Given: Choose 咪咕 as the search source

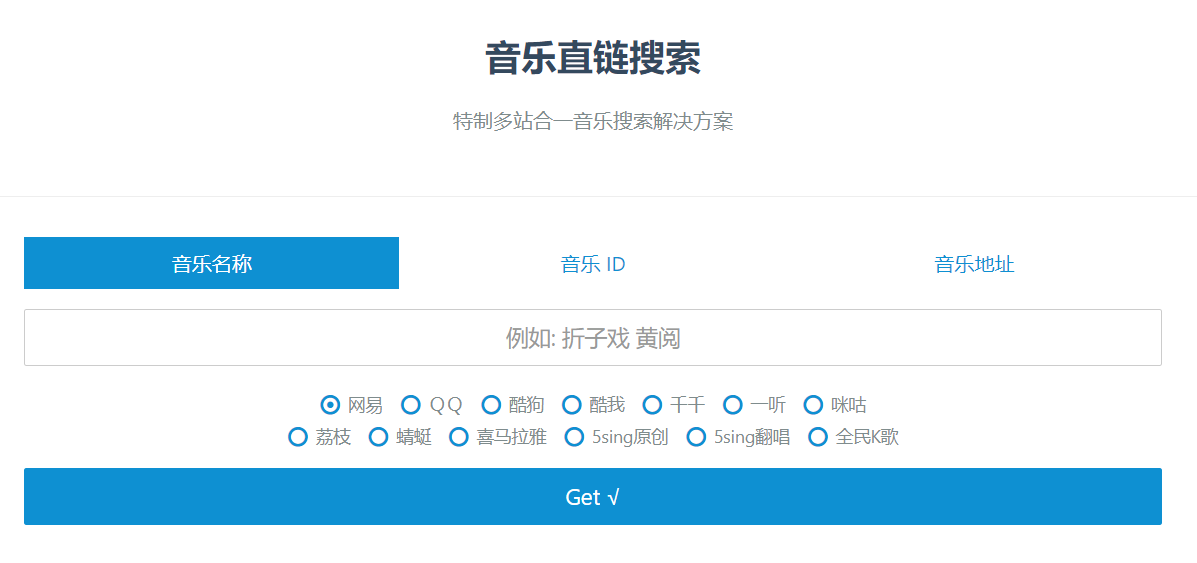Looking at the screenshot, I should point(813,404).
